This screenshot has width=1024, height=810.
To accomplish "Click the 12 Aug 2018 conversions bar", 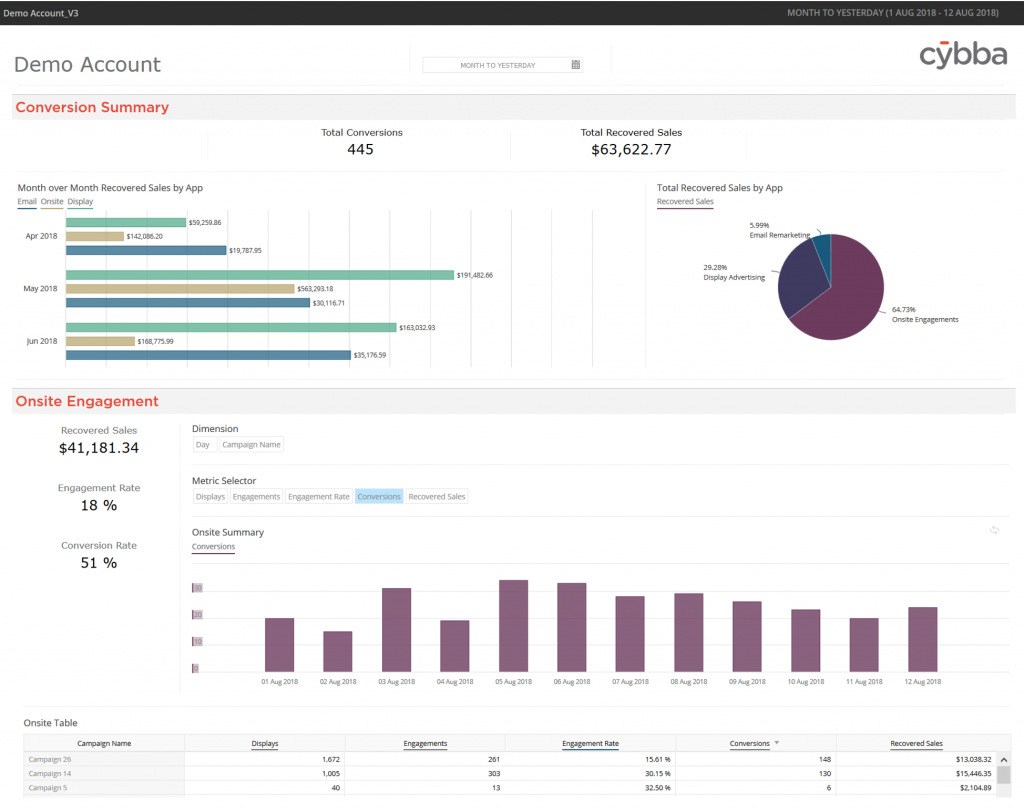I will pyautogui.click(x=923, y=640).
